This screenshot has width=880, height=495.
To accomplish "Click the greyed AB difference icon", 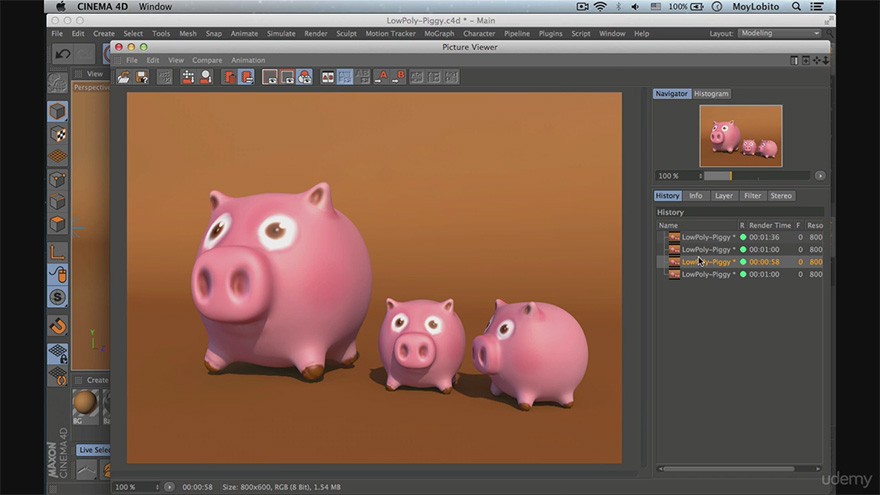I will (363, 77).
